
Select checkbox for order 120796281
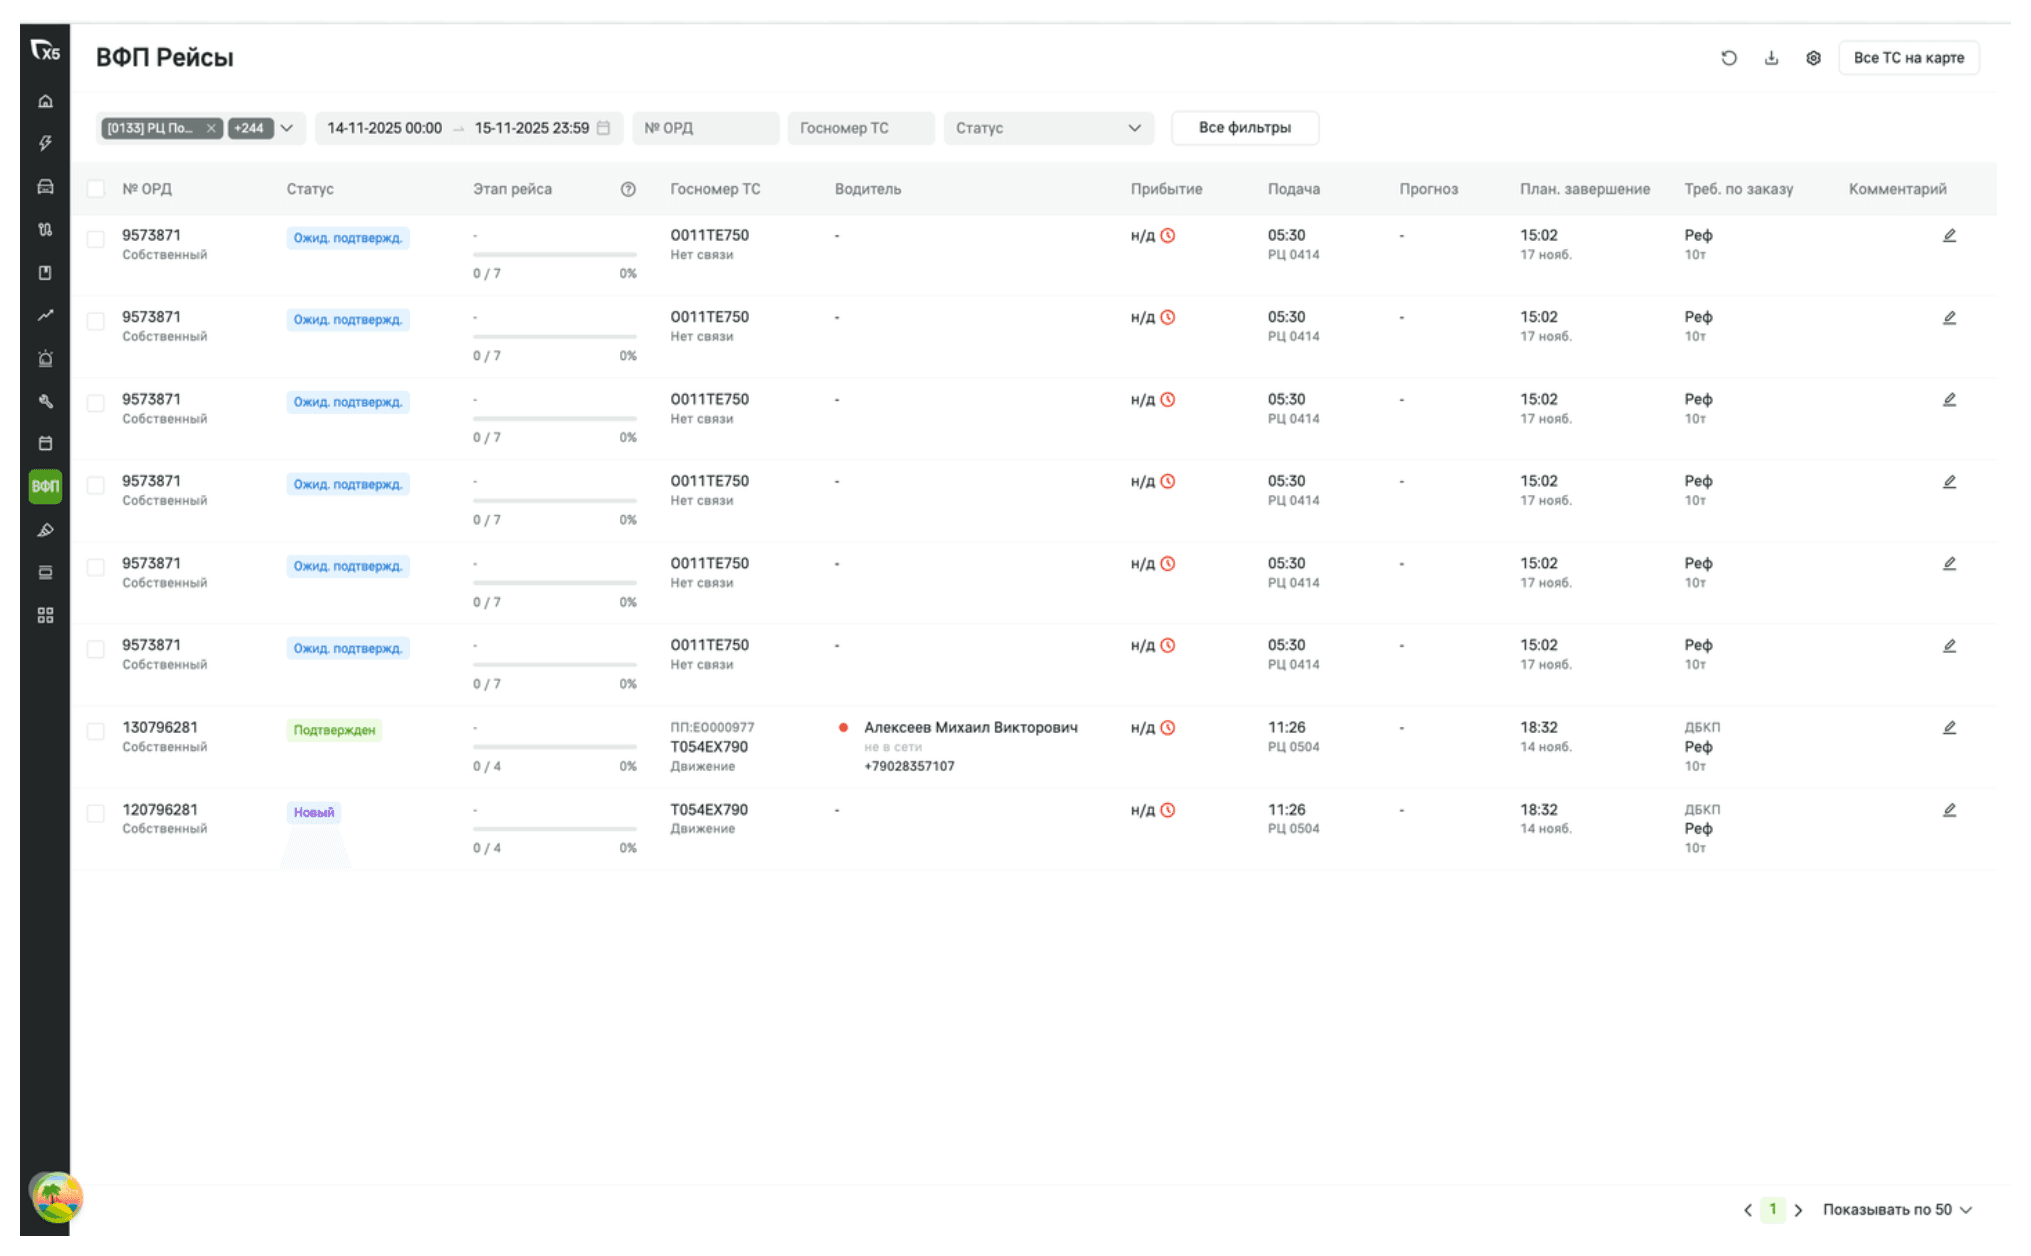[96, 813]
